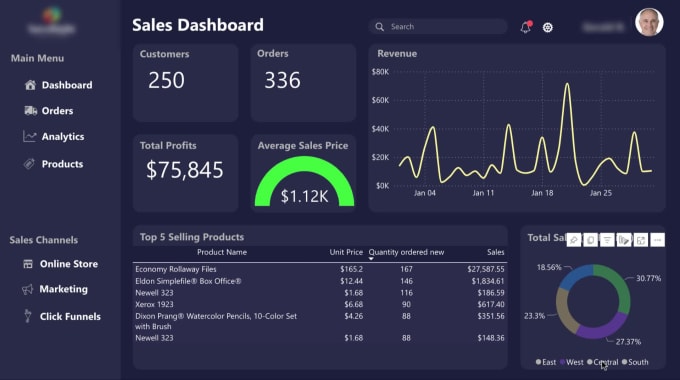Toggle the East legend item
The width and height of the screenshot is (680, 380).
(x=546, y=362)
